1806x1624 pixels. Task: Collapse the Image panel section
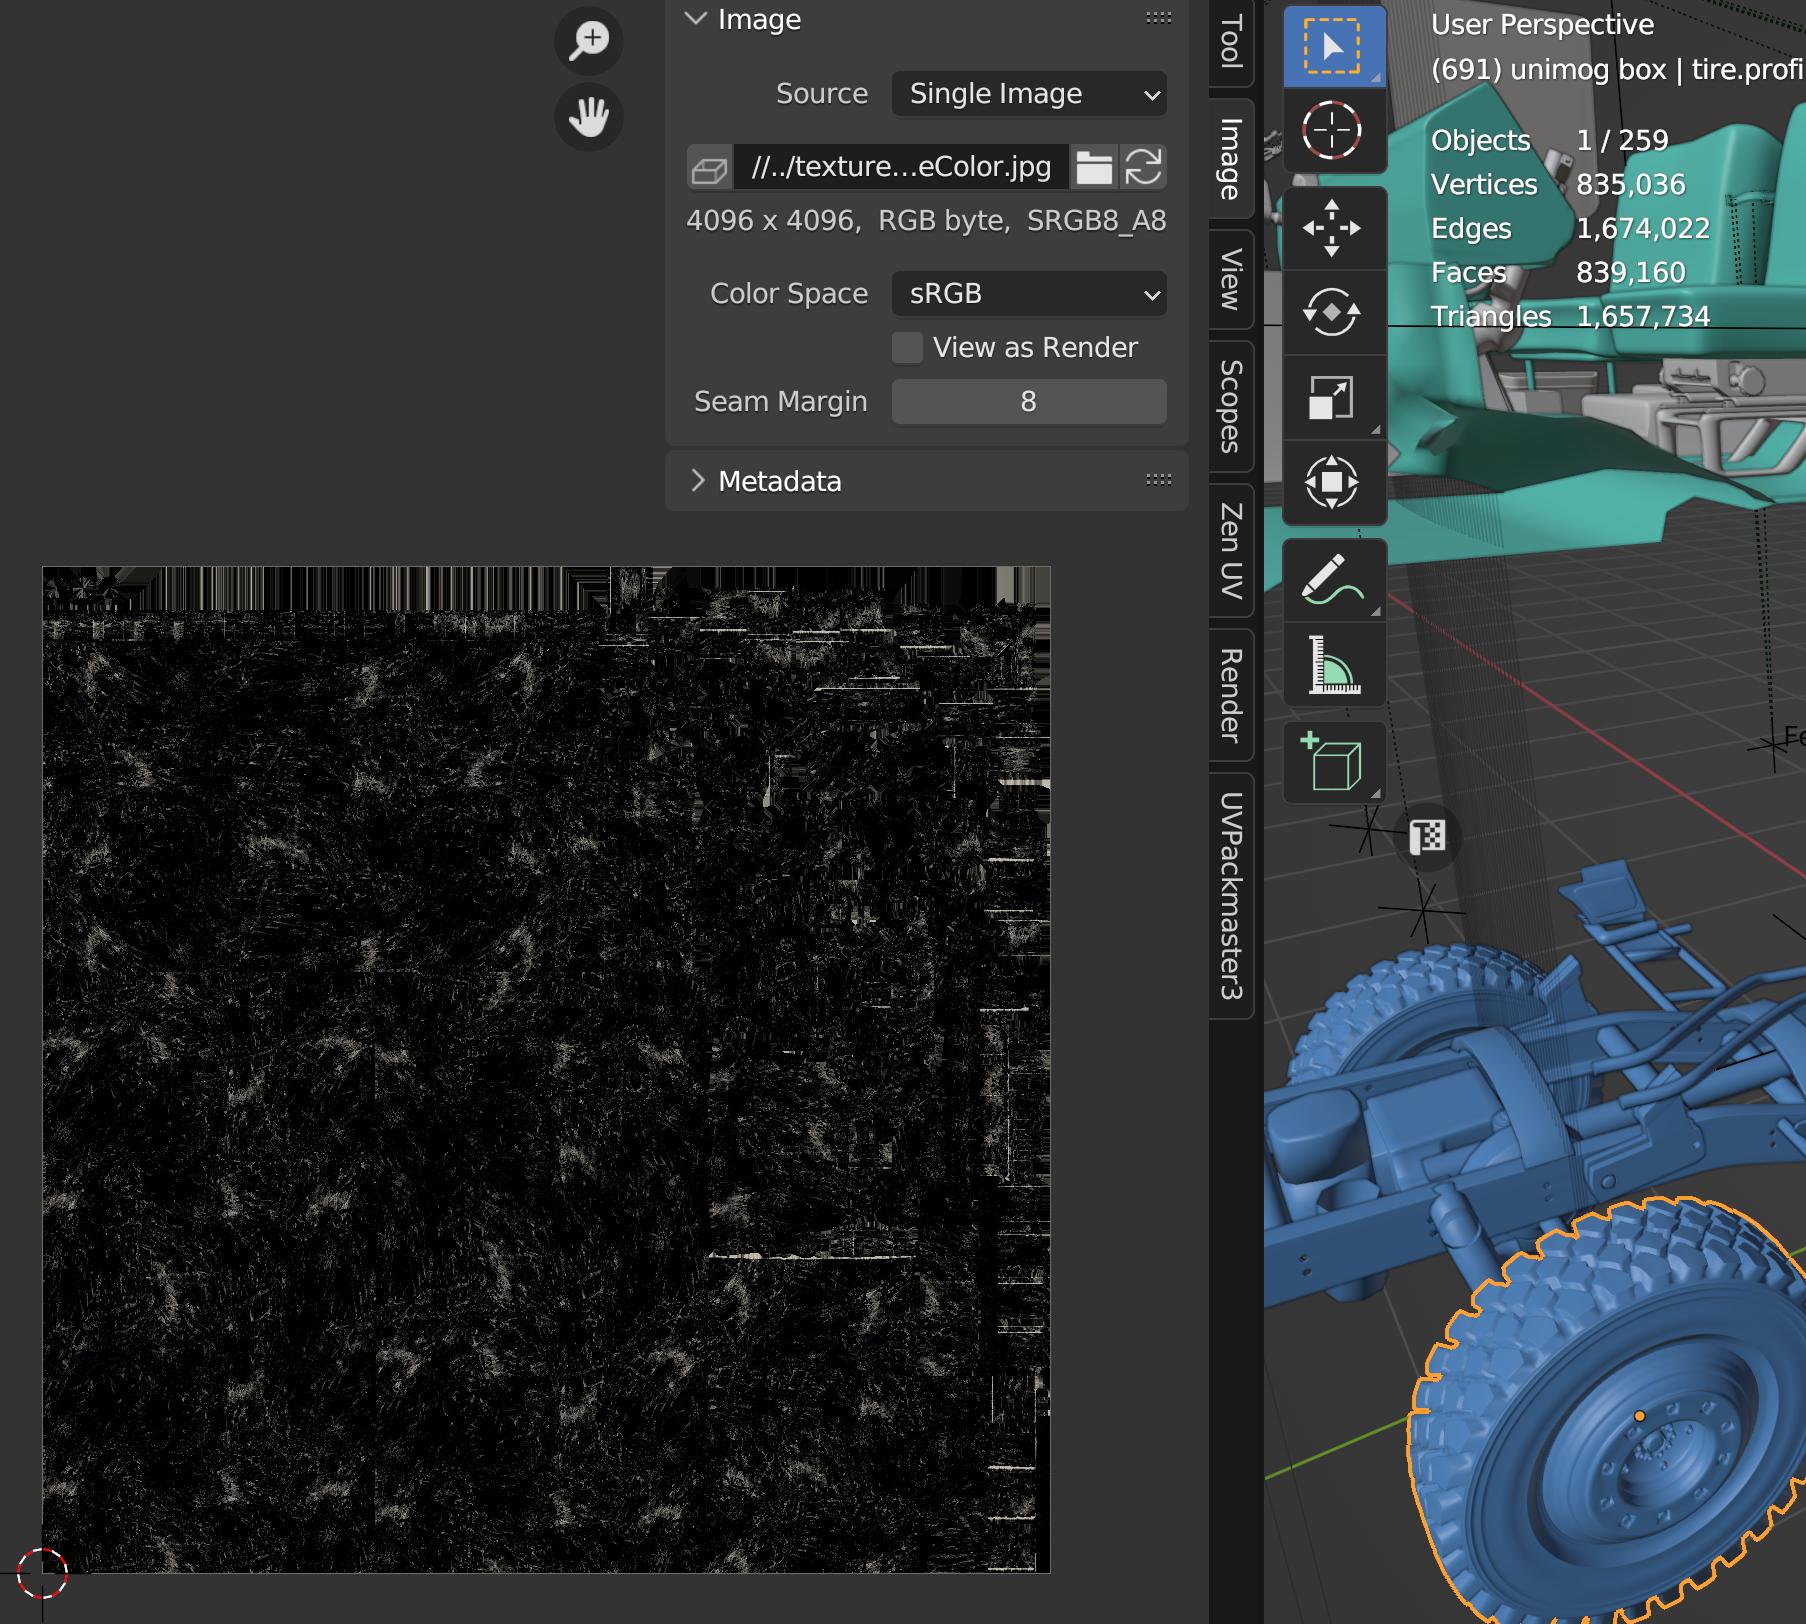[x=697, y=19]
